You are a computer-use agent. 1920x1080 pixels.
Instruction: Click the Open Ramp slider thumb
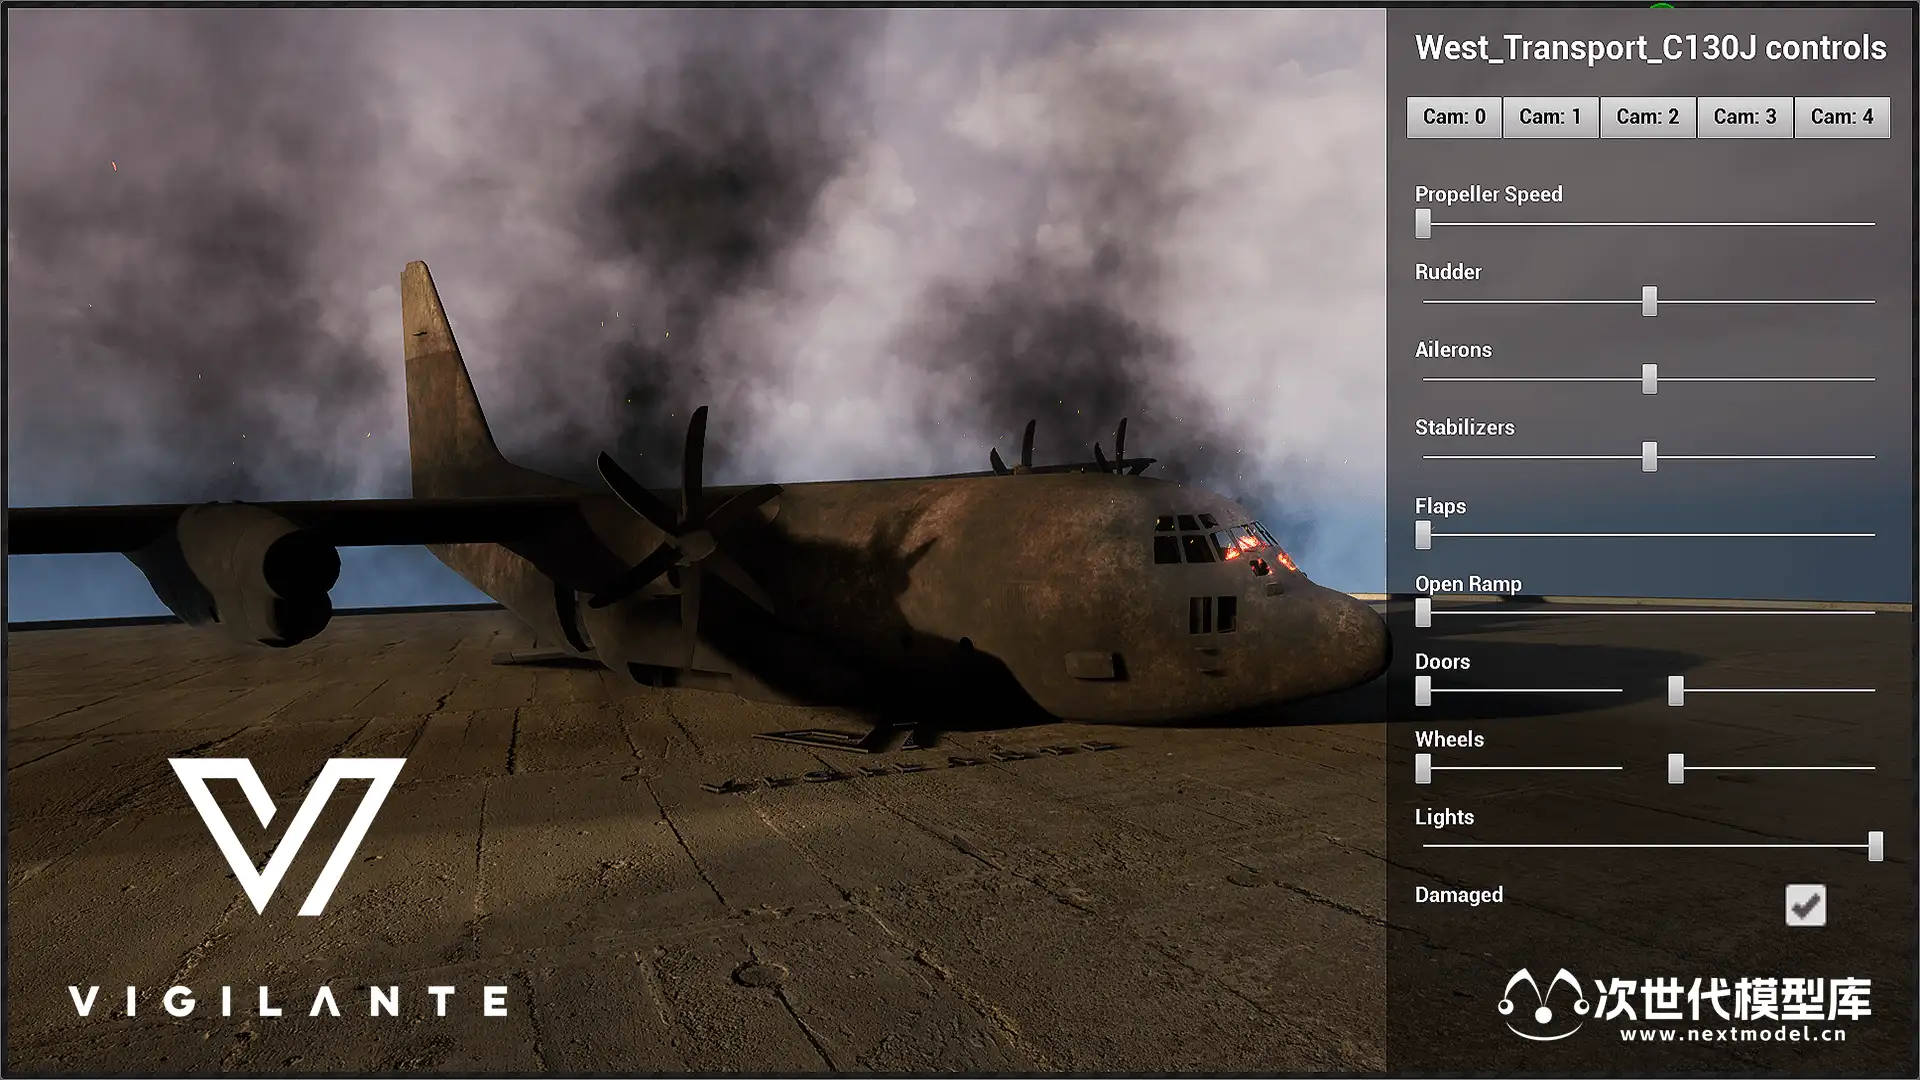point(1423,612)
